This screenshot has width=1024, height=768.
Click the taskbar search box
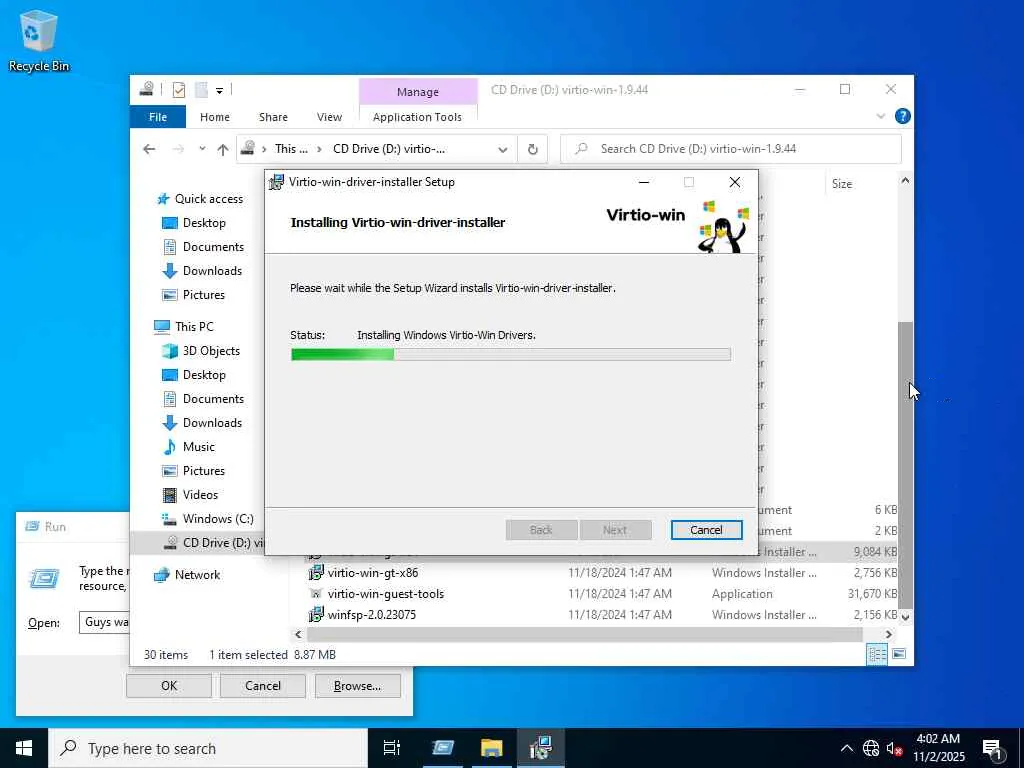click(208, 748)
